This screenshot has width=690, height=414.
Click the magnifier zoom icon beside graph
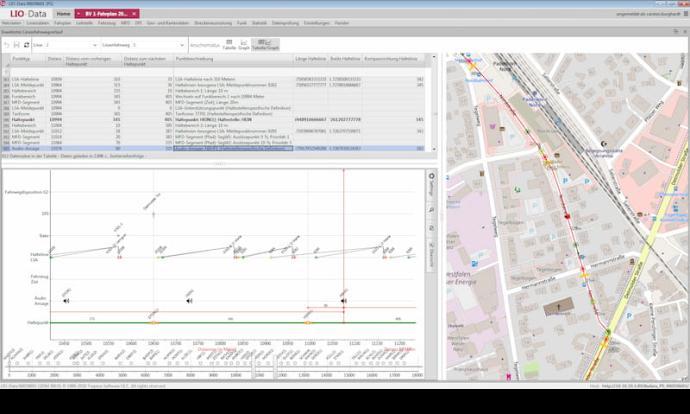point(431,211)
